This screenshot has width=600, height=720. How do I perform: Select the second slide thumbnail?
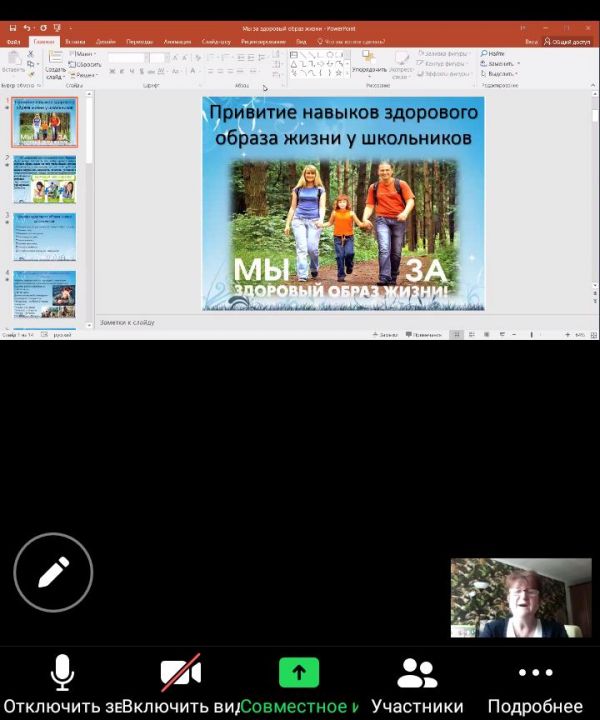coord(44,180)
